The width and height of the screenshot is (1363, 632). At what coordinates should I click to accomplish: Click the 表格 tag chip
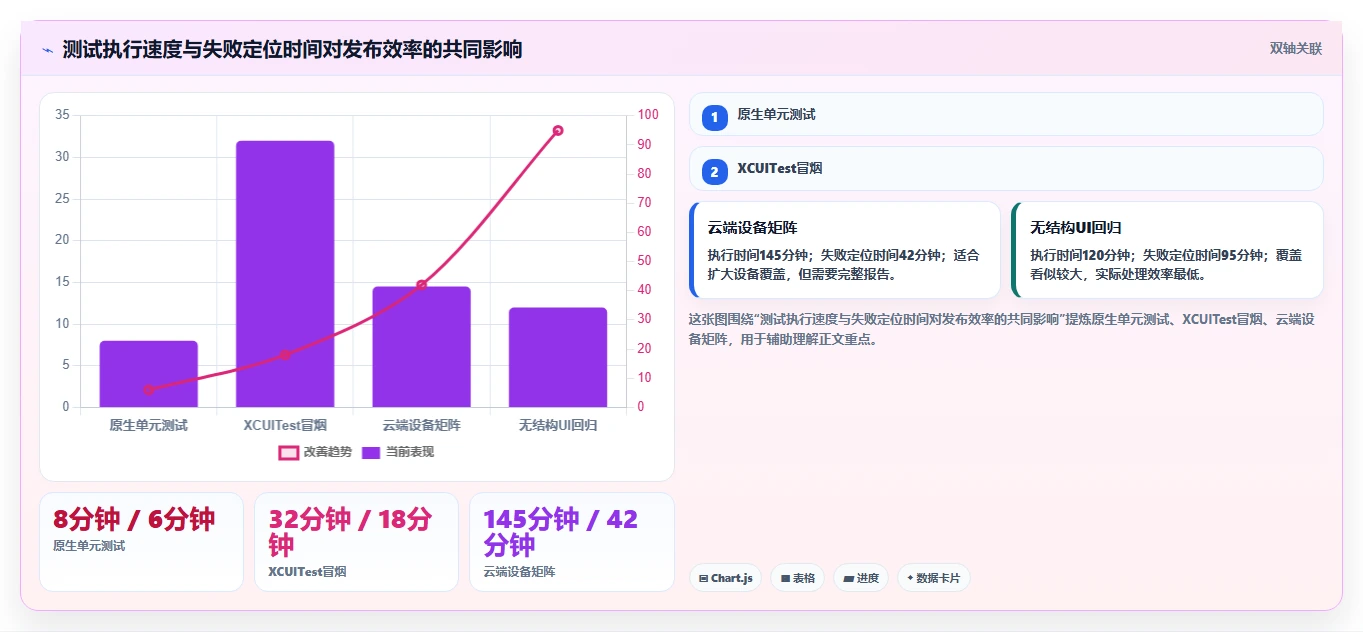pos(797,578)
